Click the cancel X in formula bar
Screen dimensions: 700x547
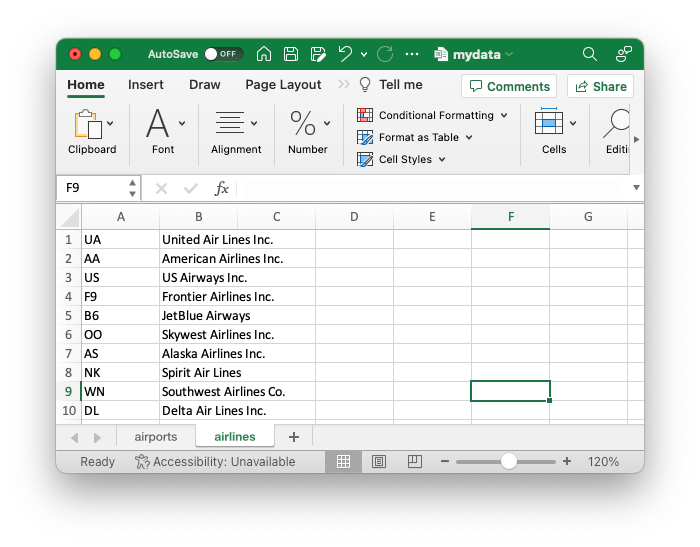(161, 189)
